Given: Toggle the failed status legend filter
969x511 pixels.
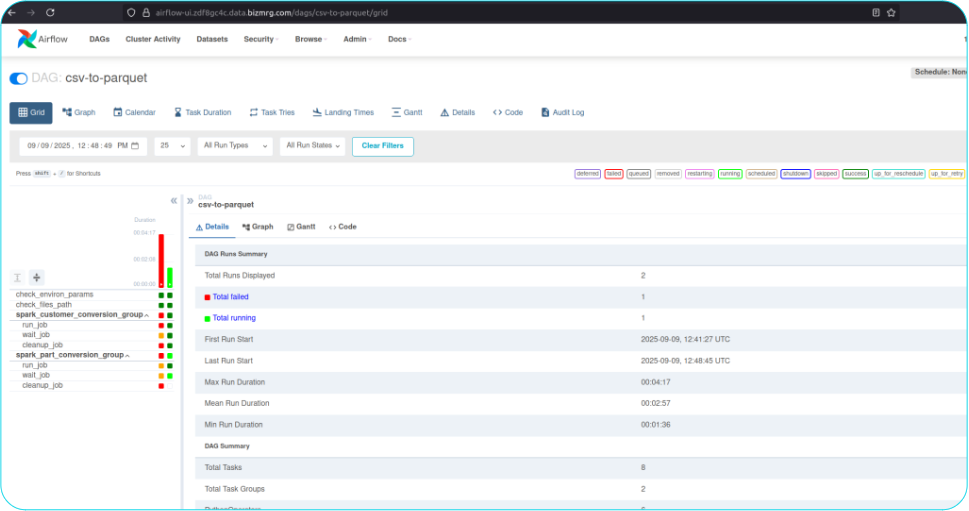Looking at the screenshot, I should (614, 173).
